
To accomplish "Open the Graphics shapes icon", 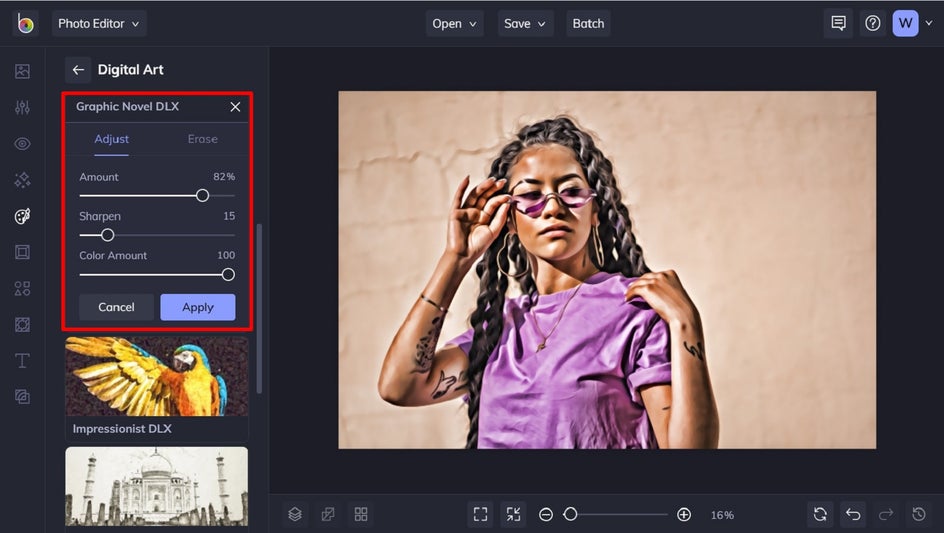I will click(x=22, y=288).
